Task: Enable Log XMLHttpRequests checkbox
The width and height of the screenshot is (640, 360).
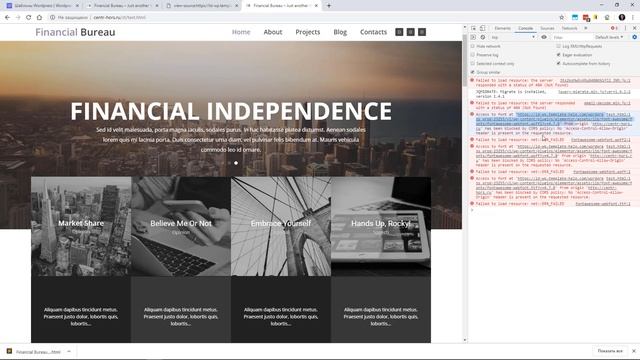Action: coord(558,46)
